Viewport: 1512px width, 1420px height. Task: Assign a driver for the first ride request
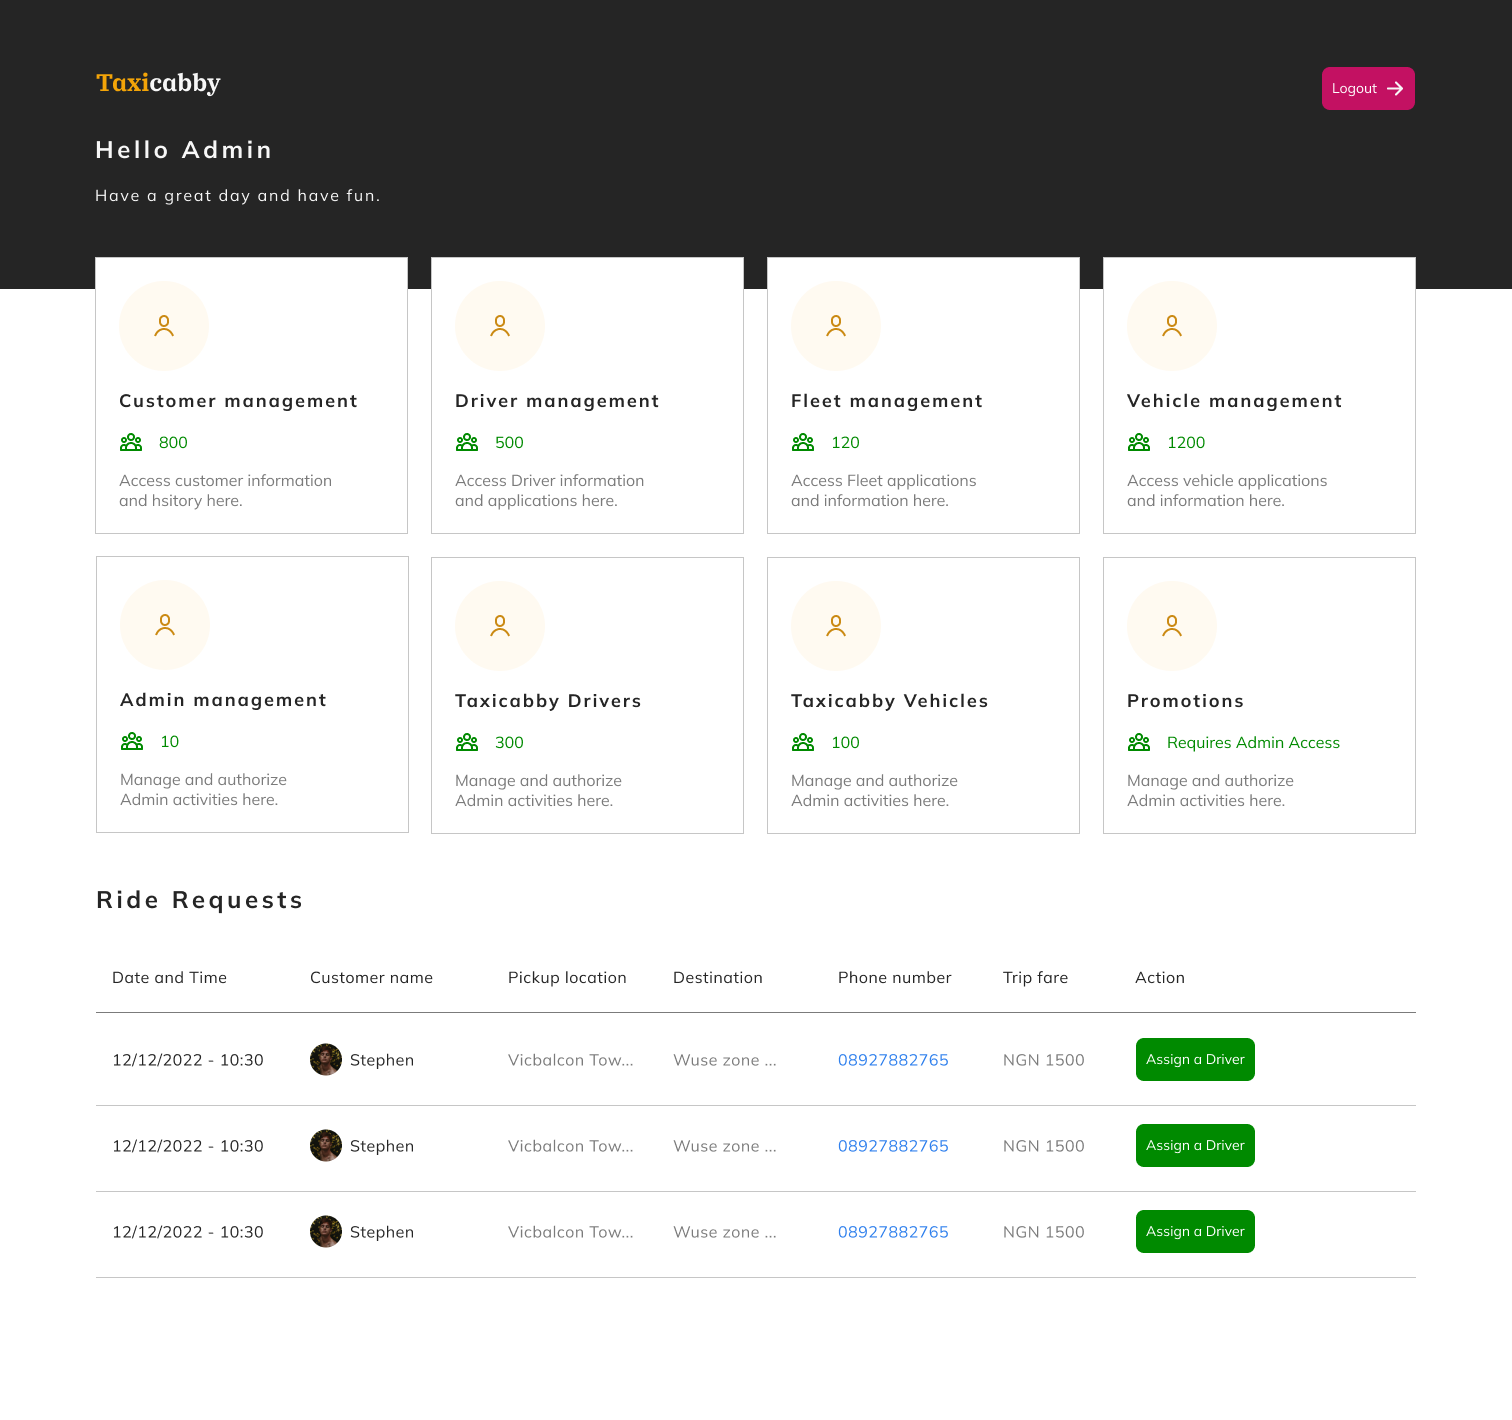pyautogui.click(x=1195, y=1059)
